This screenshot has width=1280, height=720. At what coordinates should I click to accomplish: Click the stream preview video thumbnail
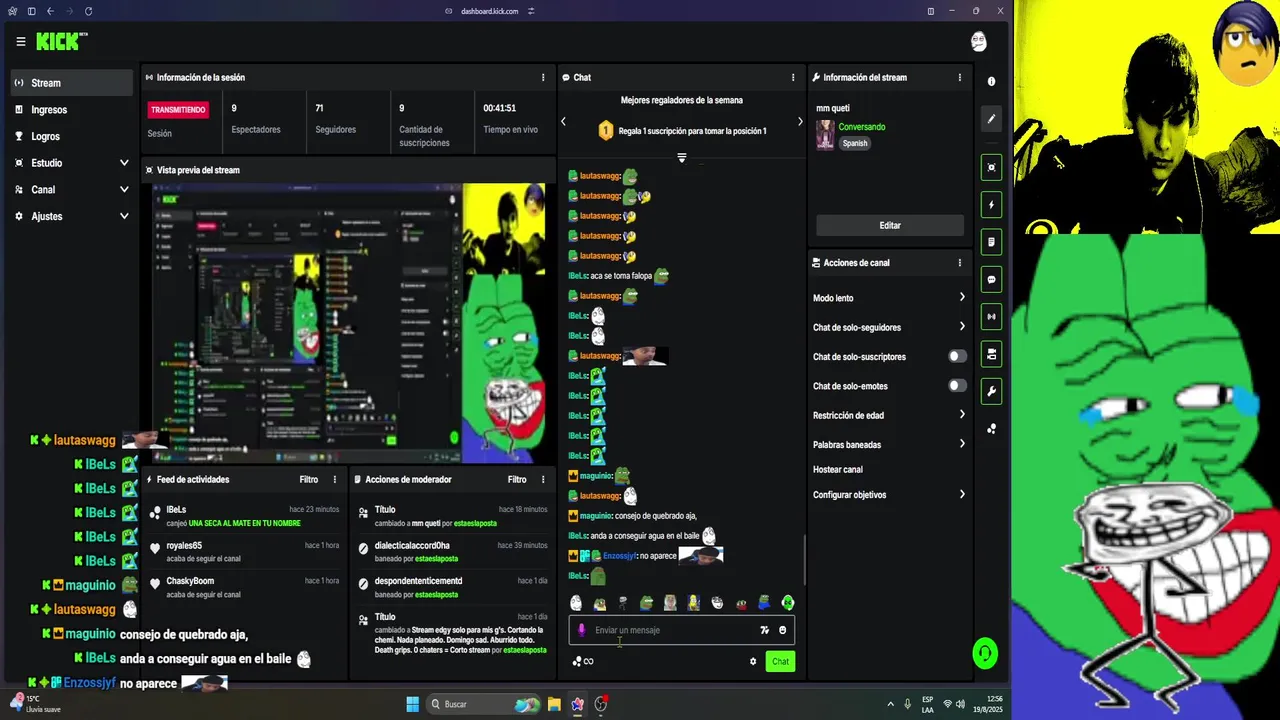(347, 323)
